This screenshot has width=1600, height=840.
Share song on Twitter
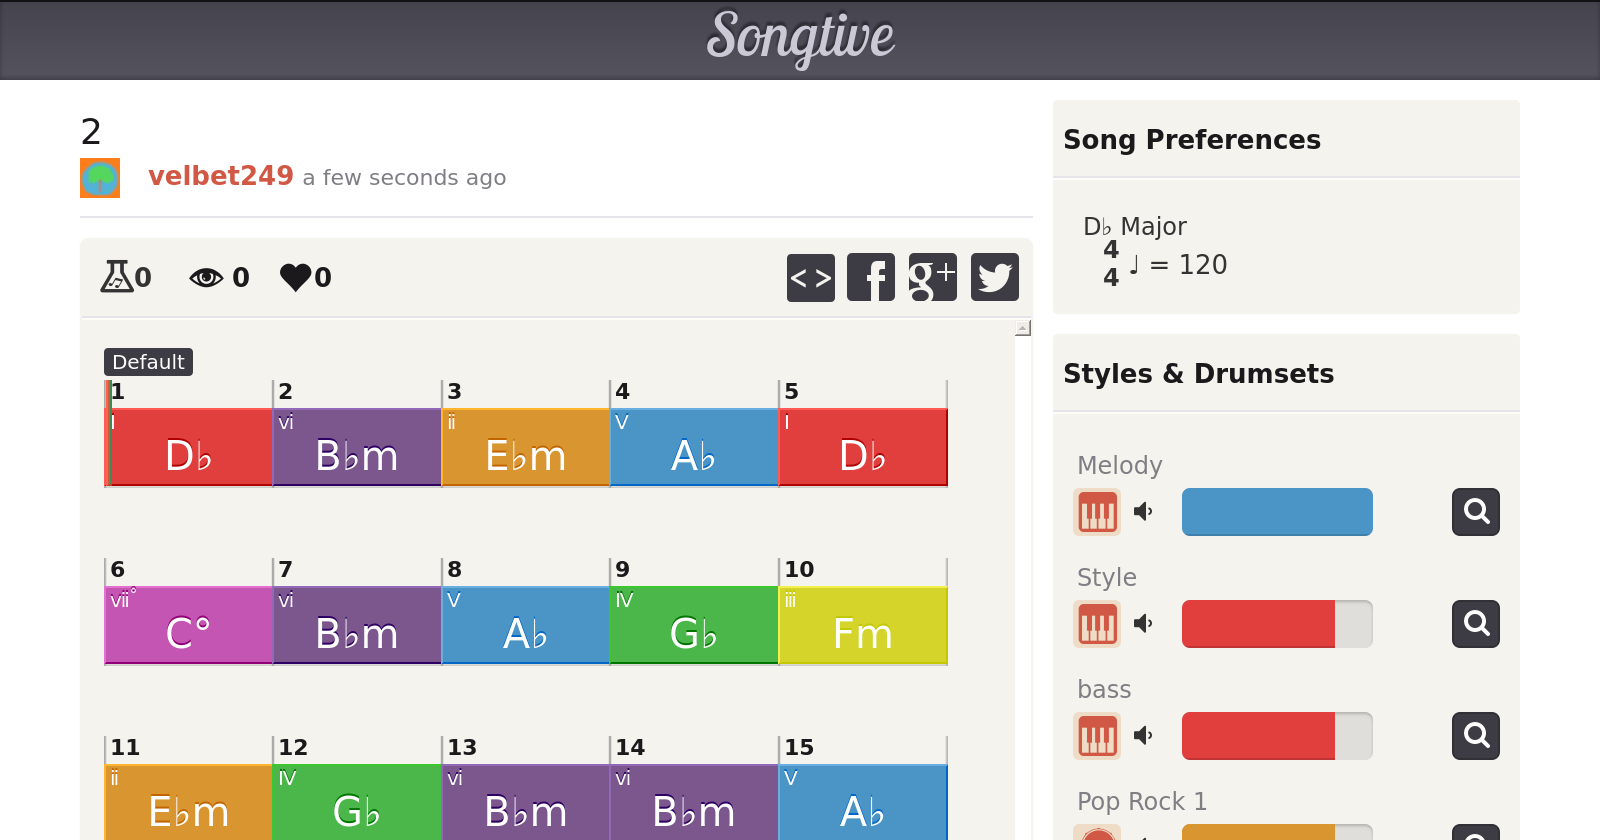tap(994, 277)
